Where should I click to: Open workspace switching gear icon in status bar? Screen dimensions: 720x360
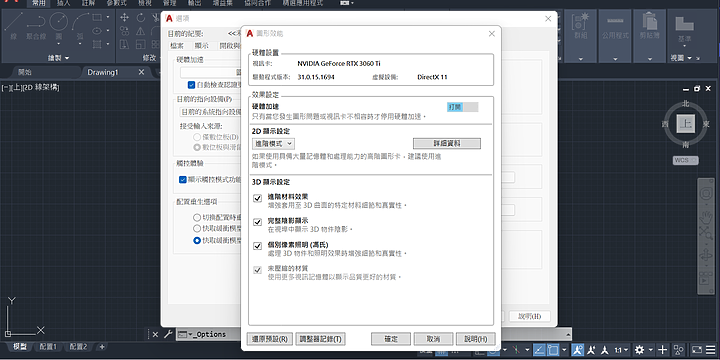(639, 350)
